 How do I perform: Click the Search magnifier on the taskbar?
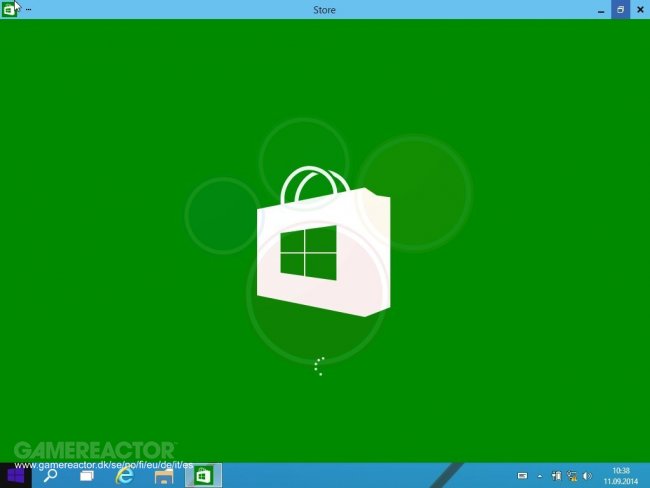click(x=51, y=476)
